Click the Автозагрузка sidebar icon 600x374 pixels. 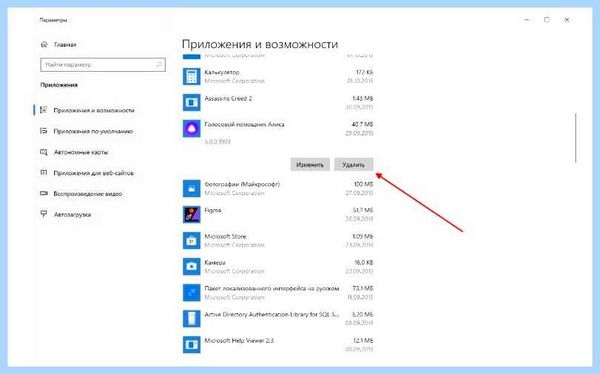pyautogui.click(x=44, y=214)
